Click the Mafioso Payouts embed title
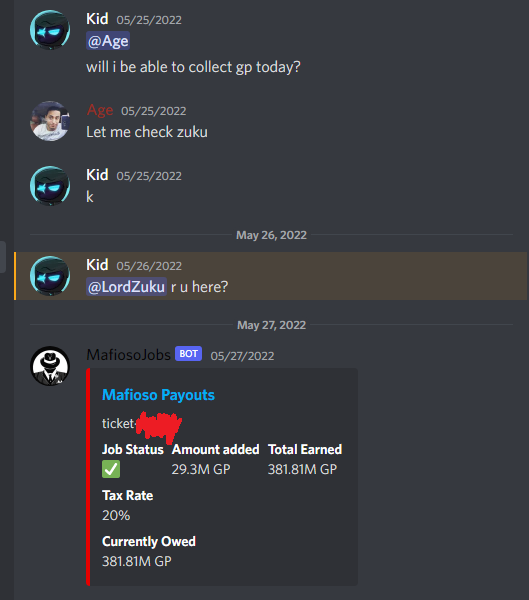 click(158, 395)
